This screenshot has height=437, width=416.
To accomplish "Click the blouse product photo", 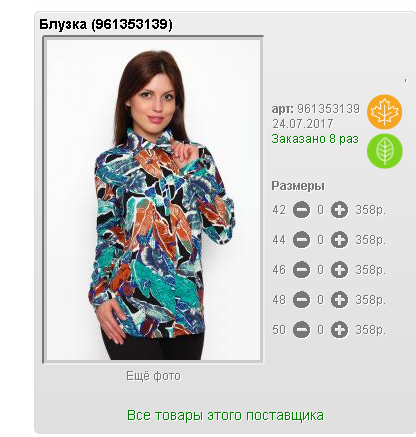I will tap(153, 200).
